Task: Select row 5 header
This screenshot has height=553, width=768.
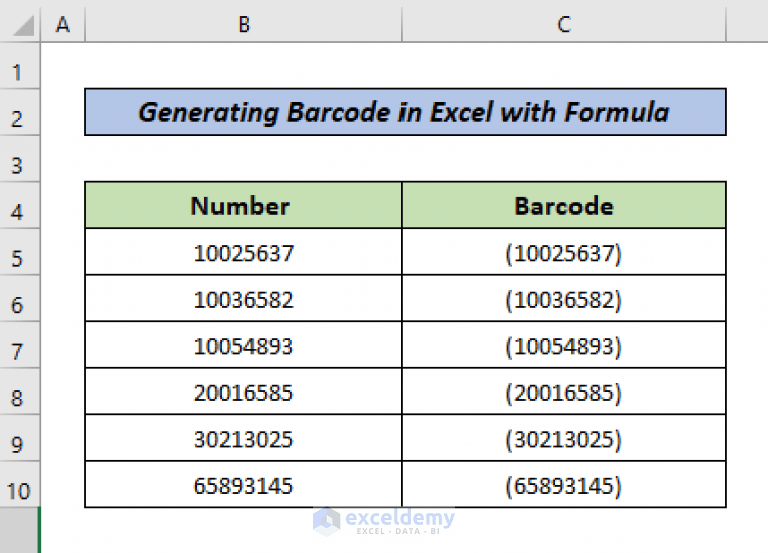Action: click(x=20, y=252)
